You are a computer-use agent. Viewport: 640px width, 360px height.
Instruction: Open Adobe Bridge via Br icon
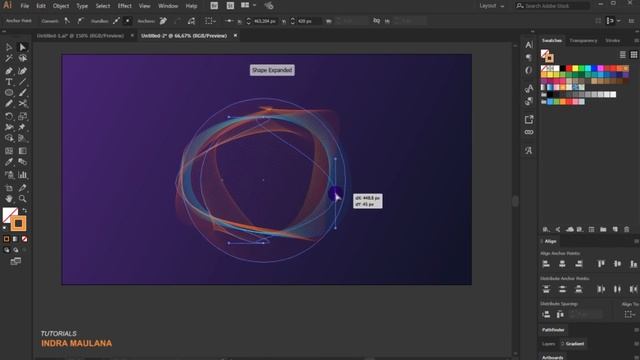pos(214,6)
